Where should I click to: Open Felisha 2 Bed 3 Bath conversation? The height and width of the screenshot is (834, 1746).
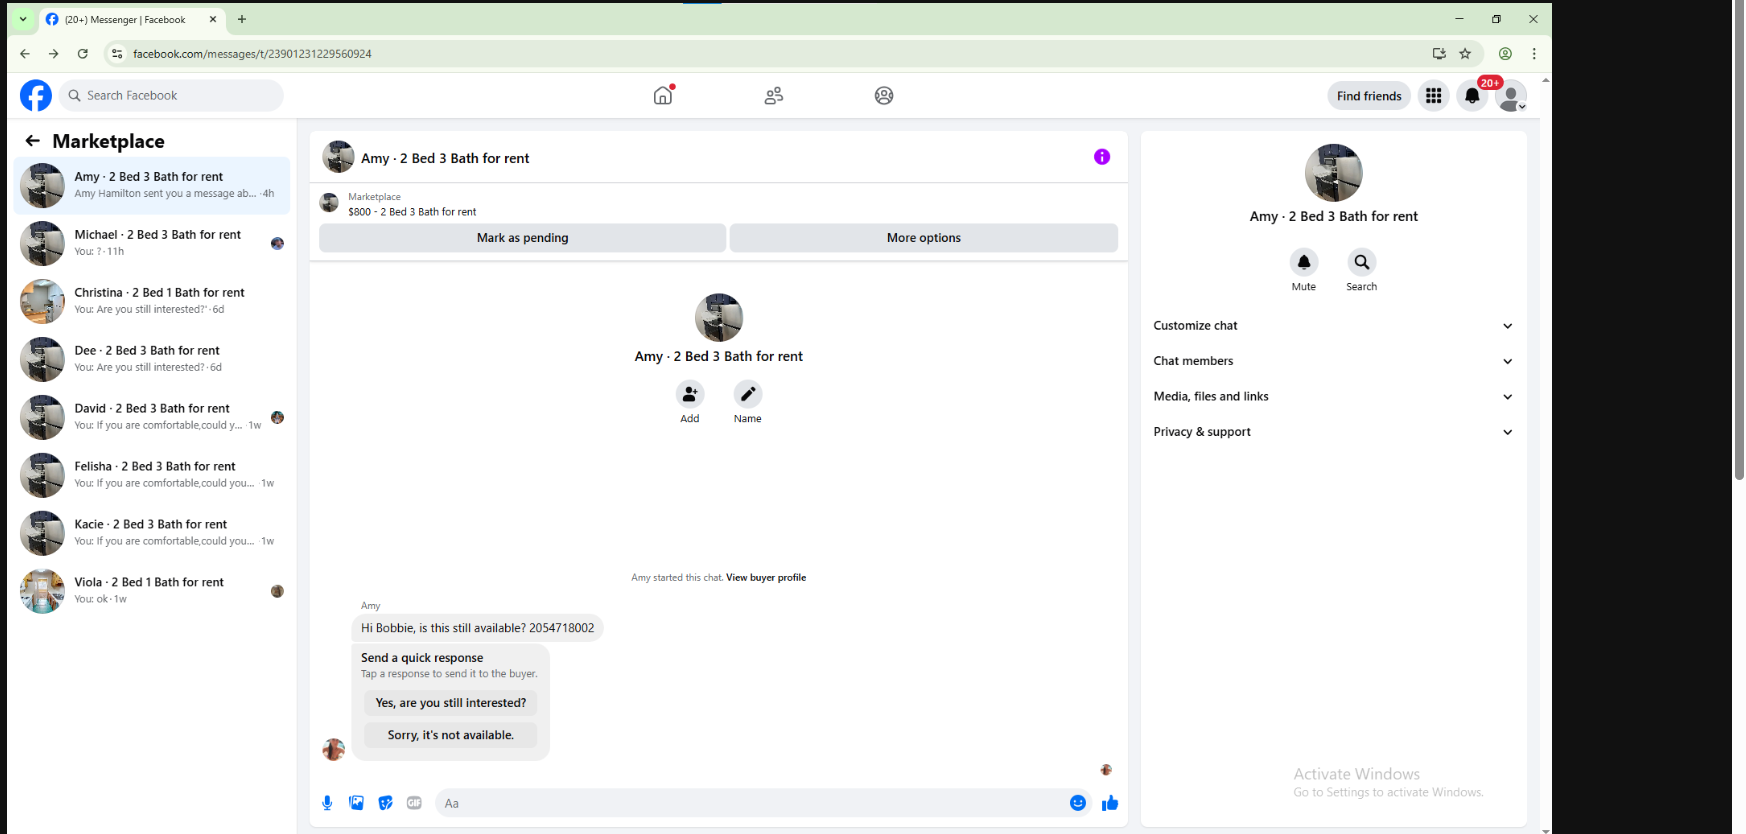tap(152, 475)
